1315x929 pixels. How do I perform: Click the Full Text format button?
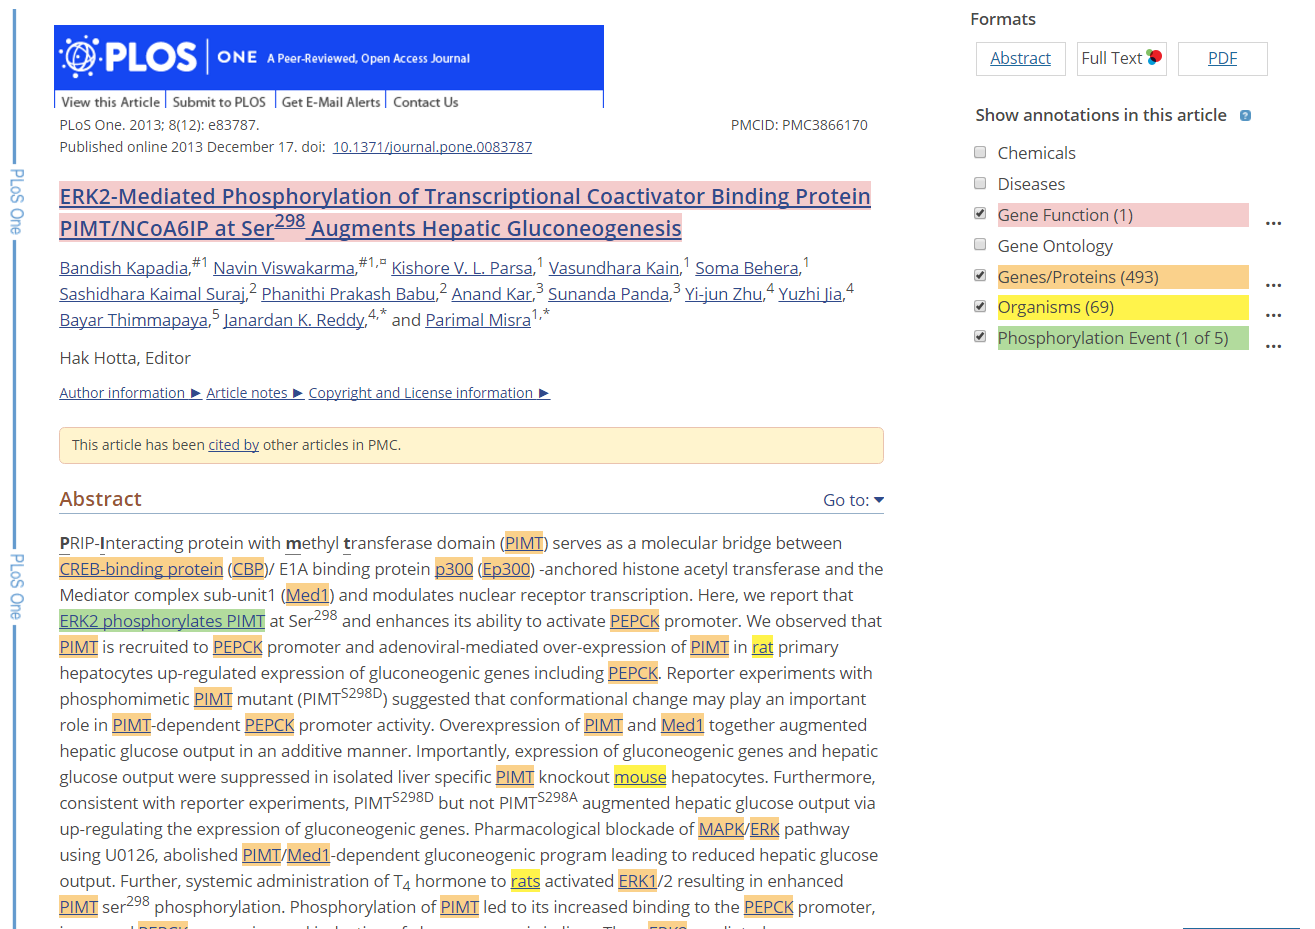coord(1121,59)
